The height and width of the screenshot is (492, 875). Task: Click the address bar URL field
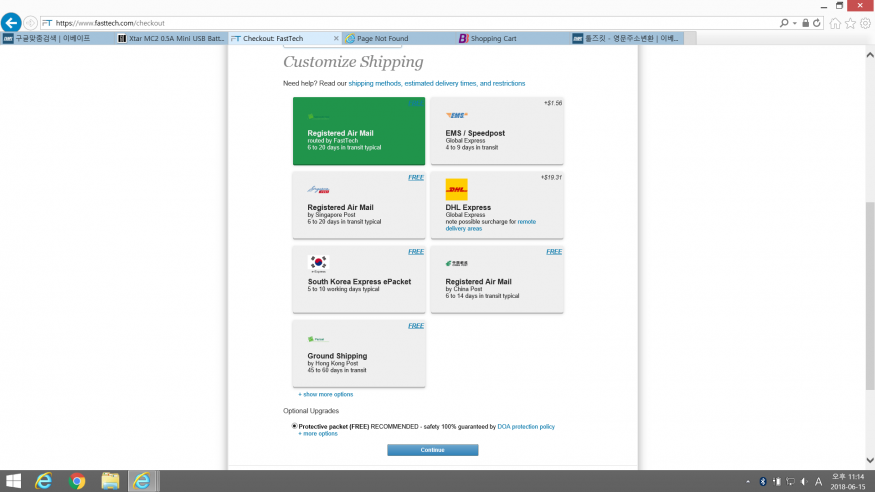coord(400,22)
